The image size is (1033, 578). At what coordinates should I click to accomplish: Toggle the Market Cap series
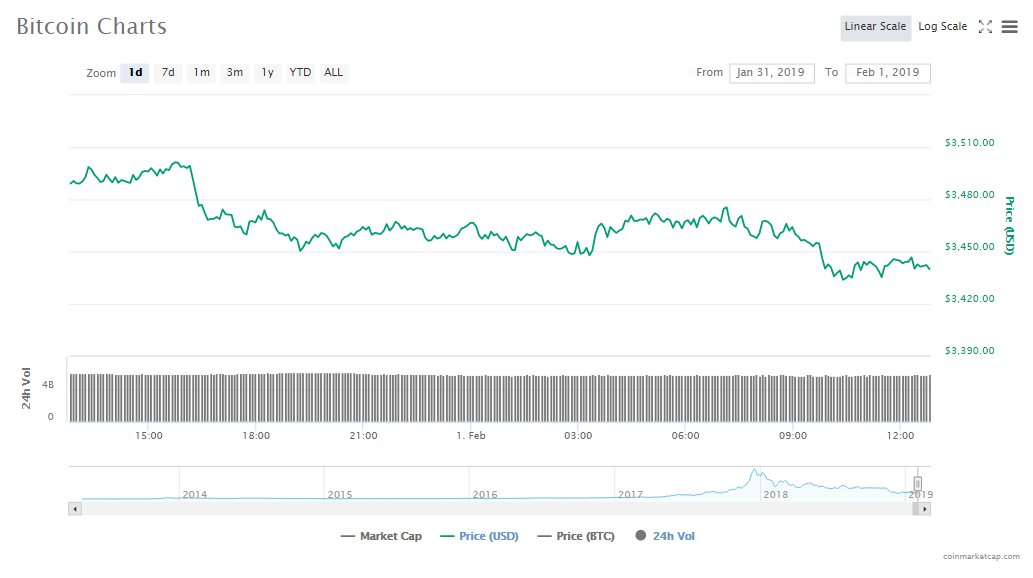[381, 536]
